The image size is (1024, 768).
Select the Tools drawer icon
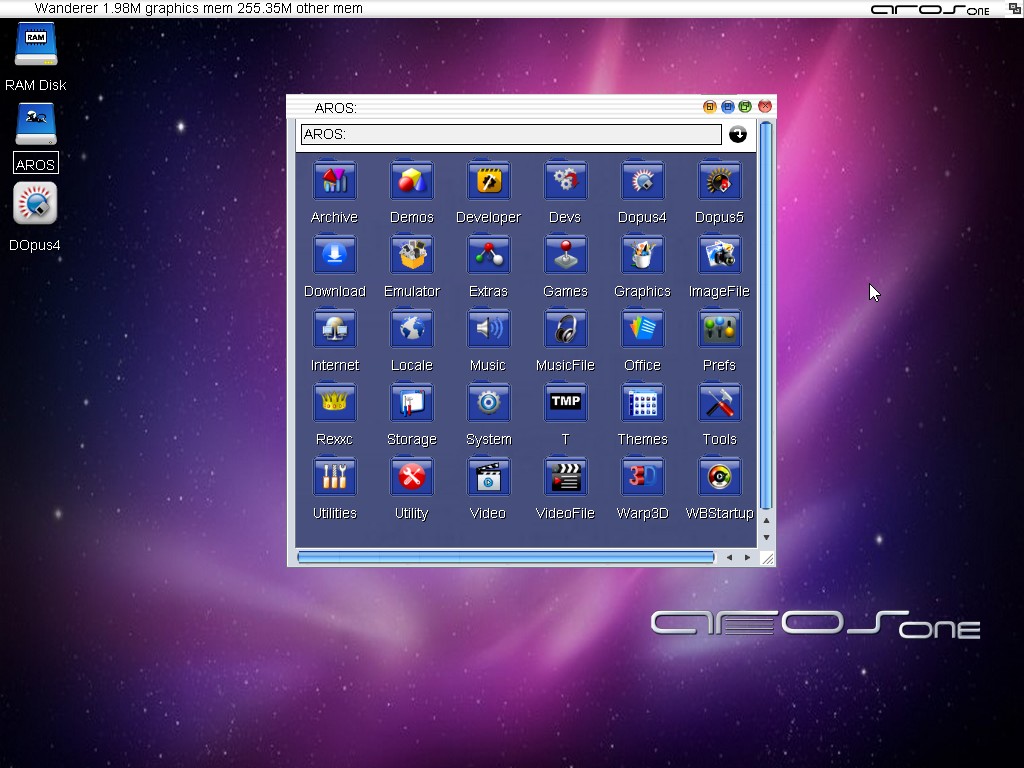719,403
